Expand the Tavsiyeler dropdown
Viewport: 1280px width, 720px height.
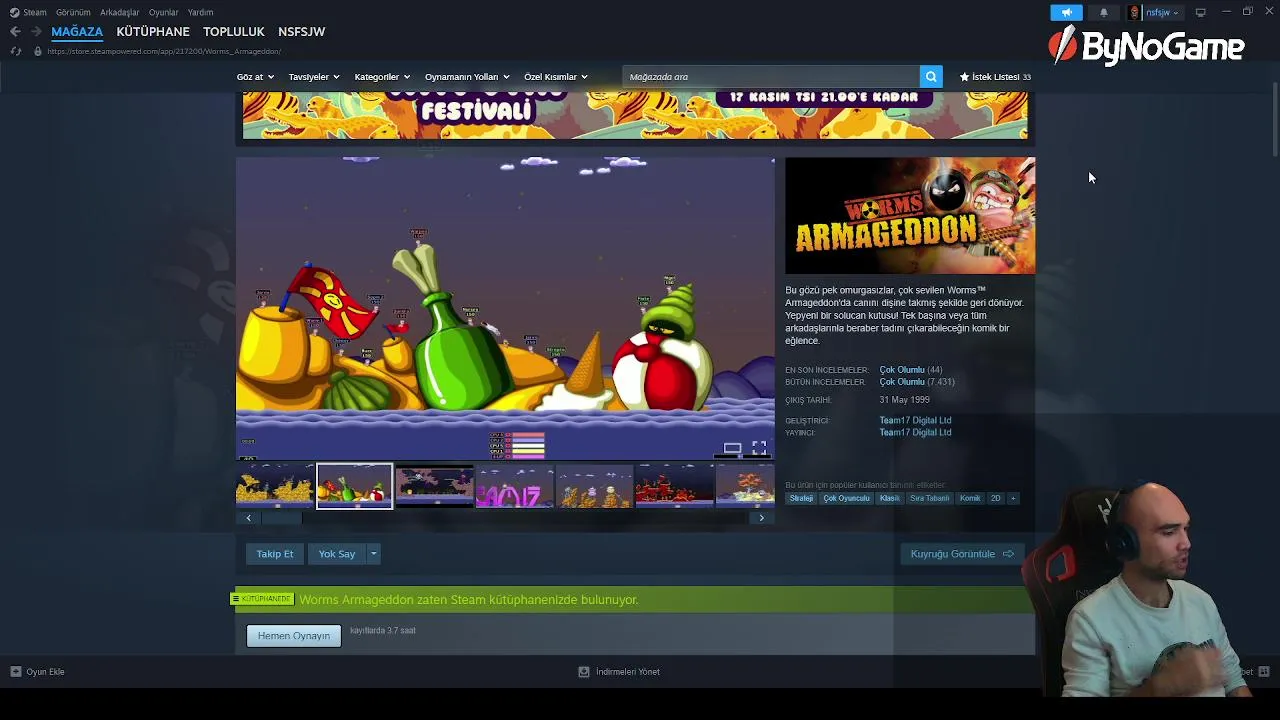coord(314,77)
